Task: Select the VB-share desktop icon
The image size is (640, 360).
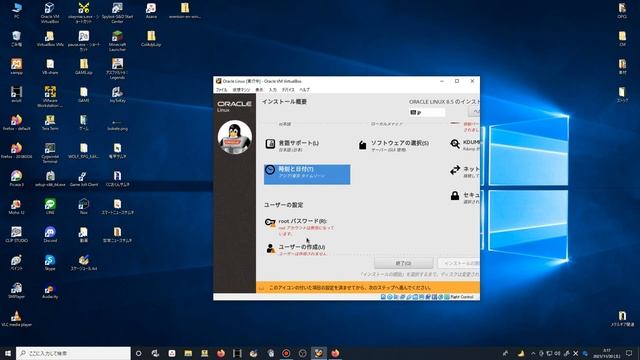Action: coord(50,67)
